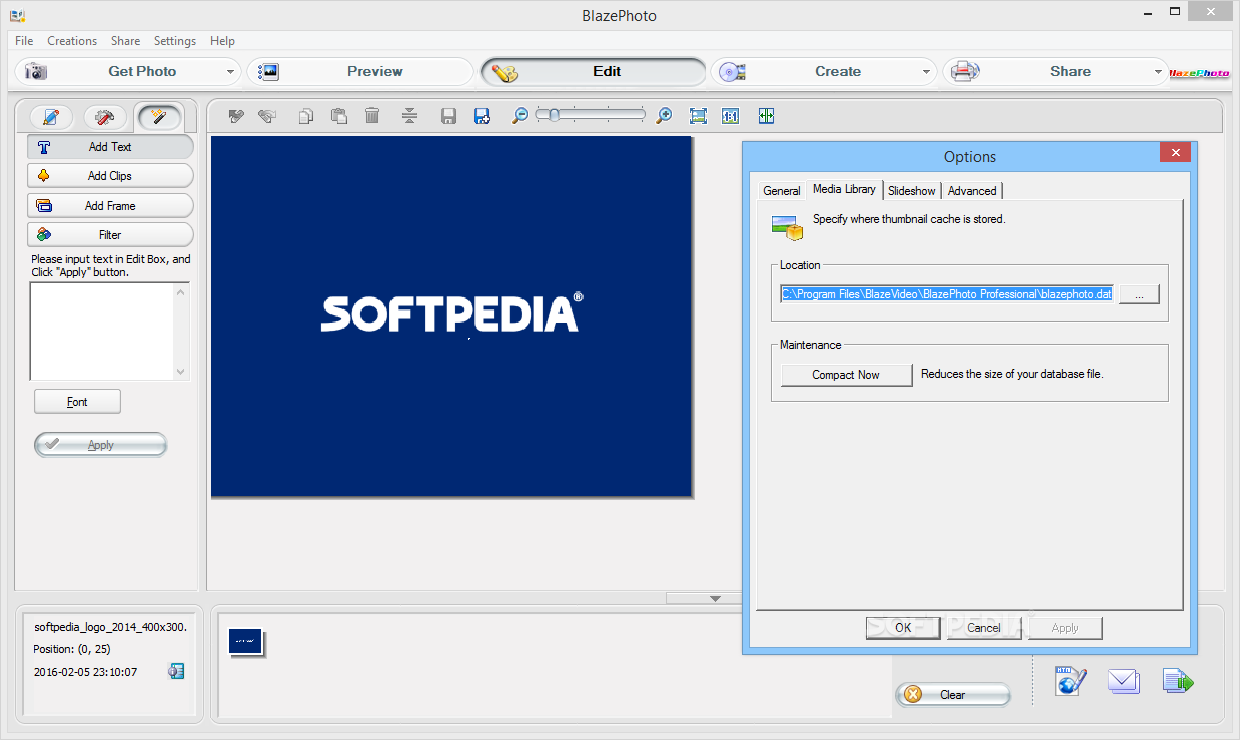Click the thumbnail cache Location path field
The image size is (1240, 740).
click(947, 294)
